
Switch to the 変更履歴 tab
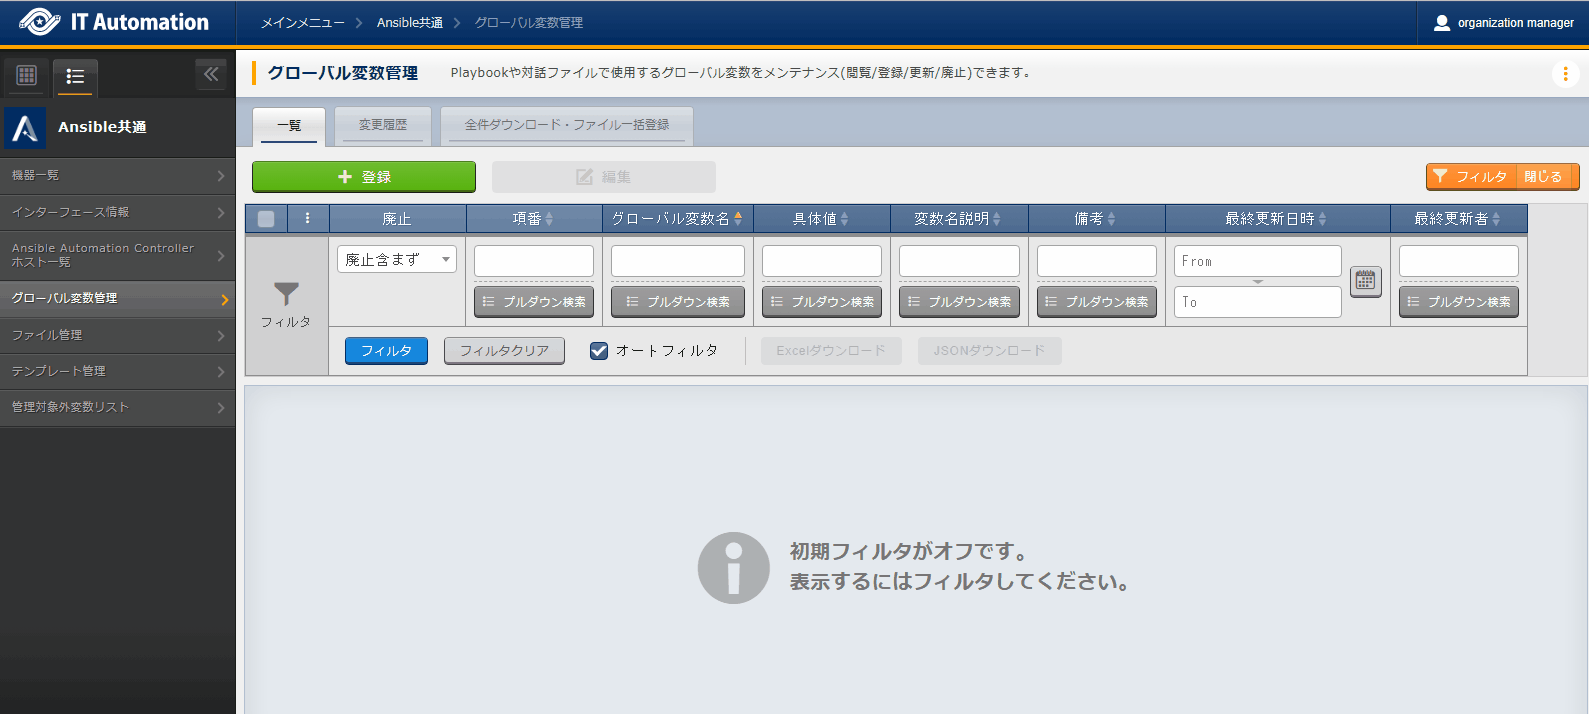(x=383, y=125)
